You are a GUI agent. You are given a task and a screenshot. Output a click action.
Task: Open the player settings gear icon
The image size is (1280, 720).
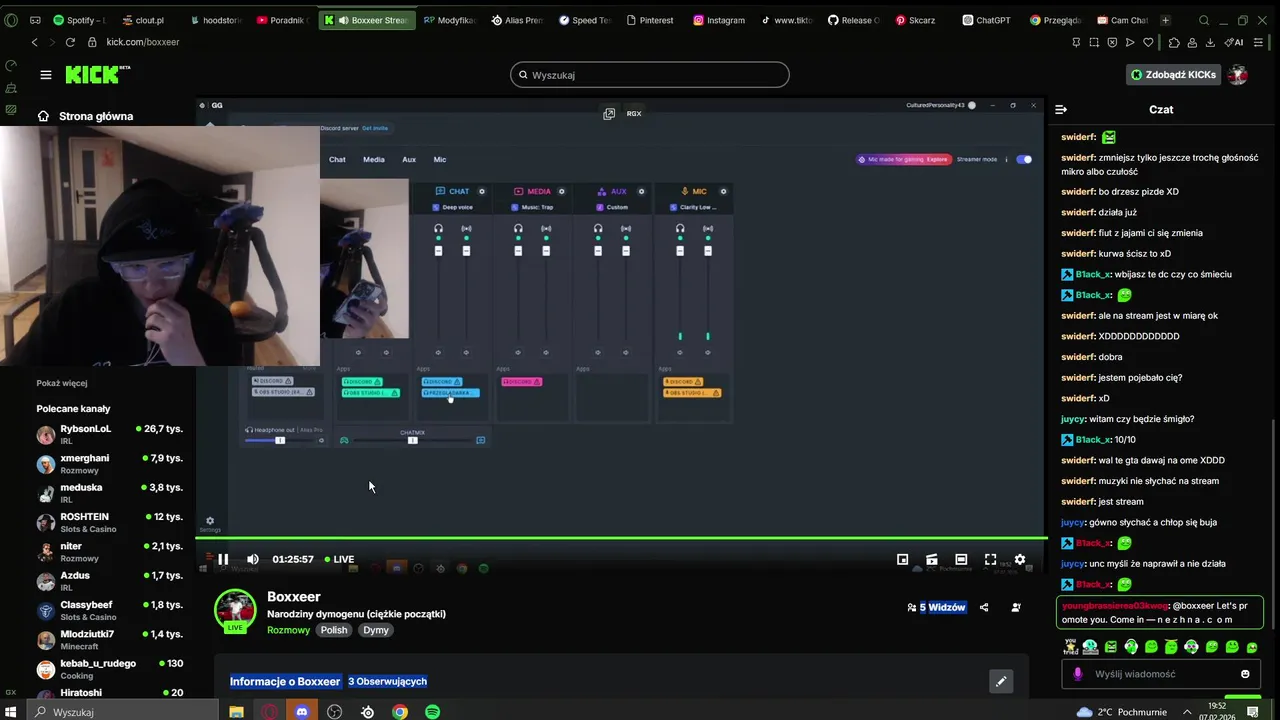point(1020,560)
